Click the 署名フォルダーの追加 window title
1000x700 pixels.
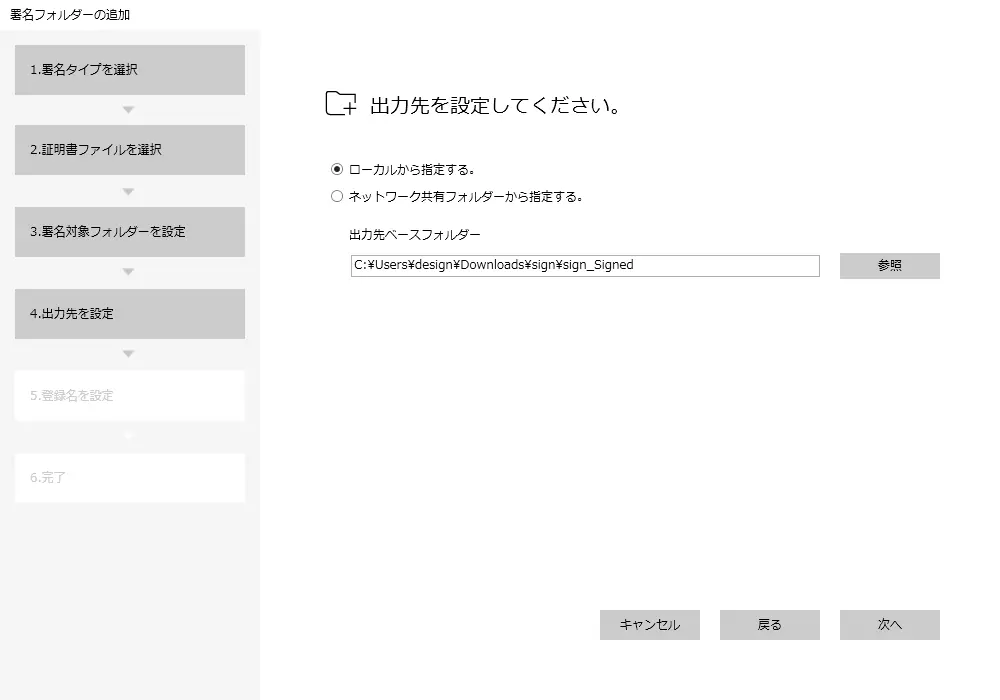pyautogui.click(x=70, y=15)
